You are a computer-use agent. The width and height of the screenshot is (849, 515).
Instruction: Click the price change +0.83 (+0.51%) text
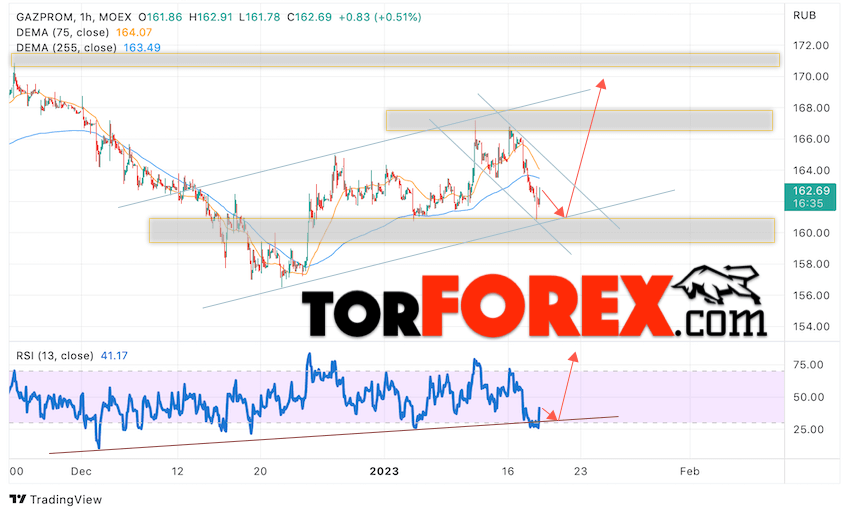click(x=380, y=17)
